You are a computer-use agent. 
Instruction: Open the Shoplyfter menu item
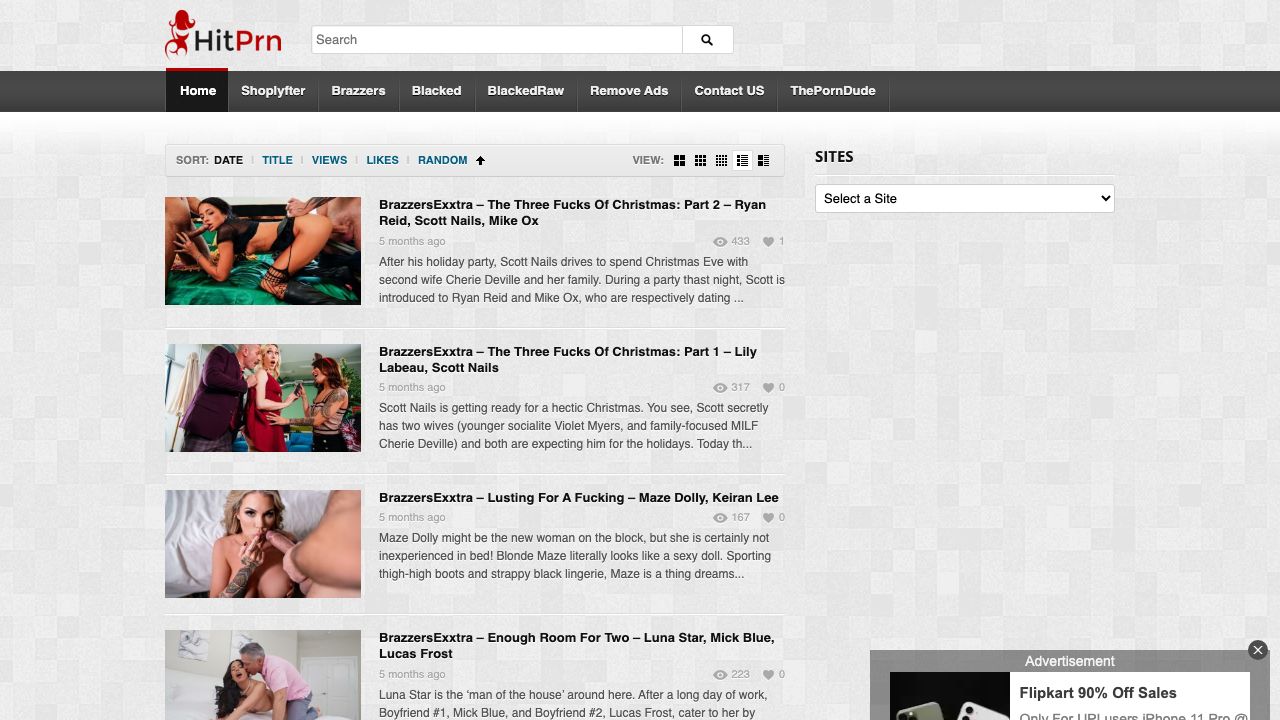273,91
